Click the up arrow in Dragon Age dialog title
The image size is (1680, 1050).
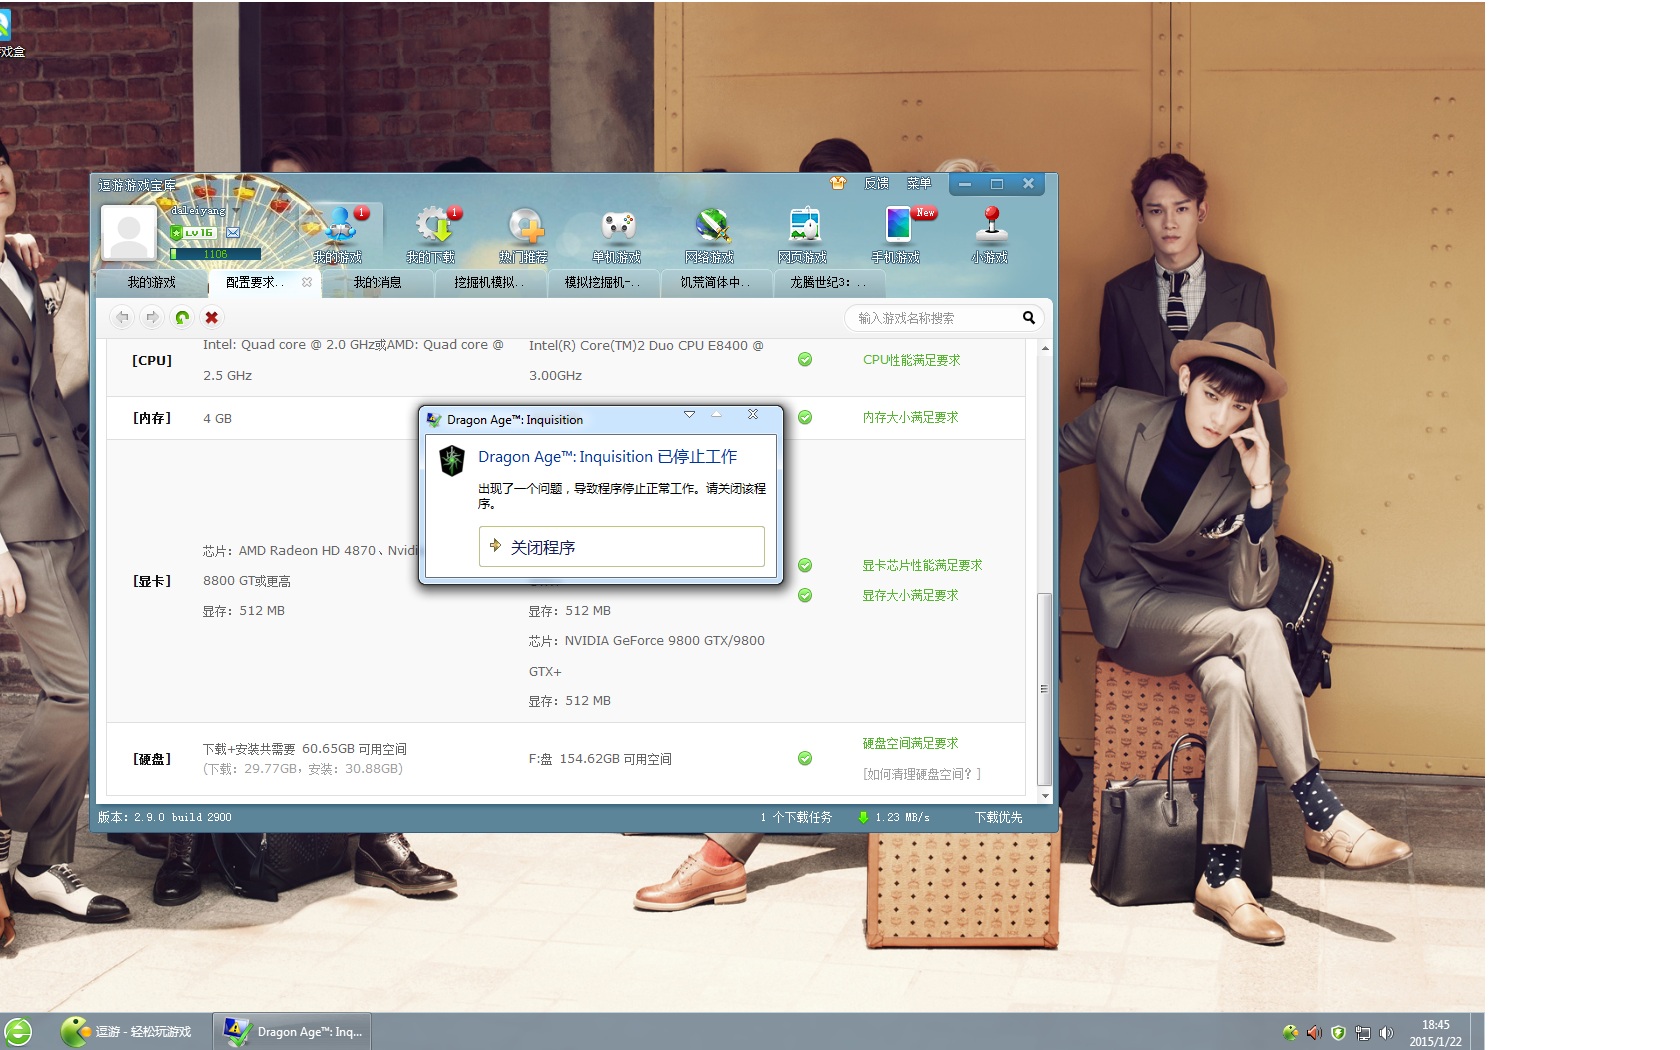(716, 415)
